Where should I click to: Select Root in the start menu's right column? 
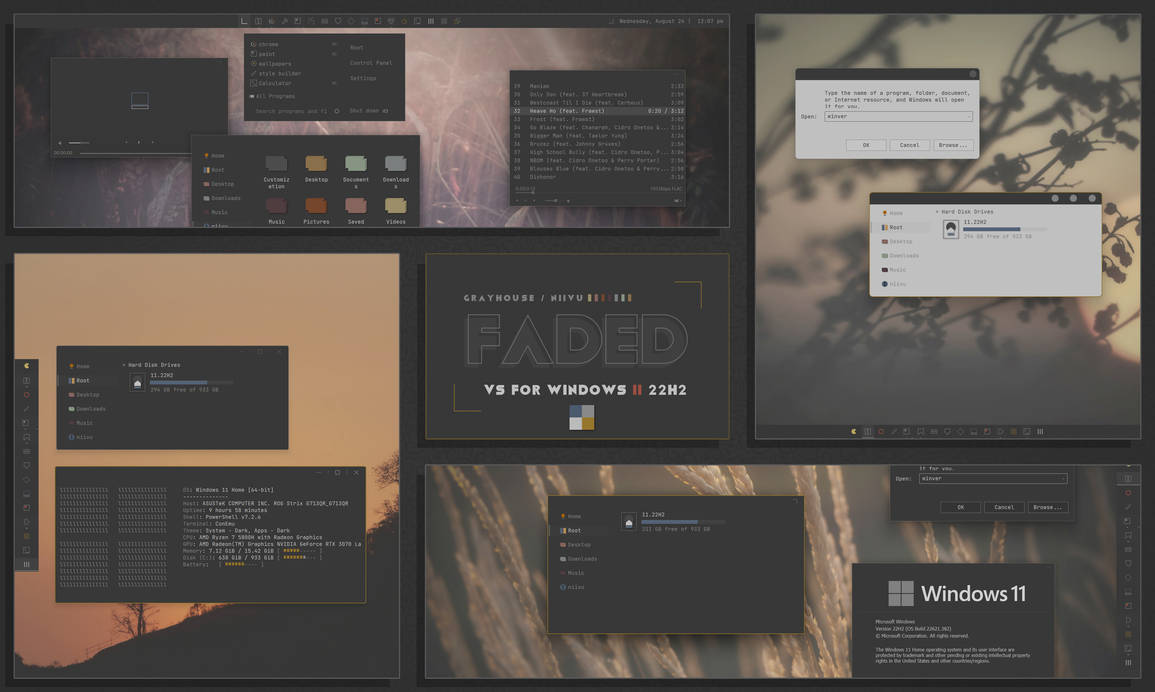click(357, 47)
